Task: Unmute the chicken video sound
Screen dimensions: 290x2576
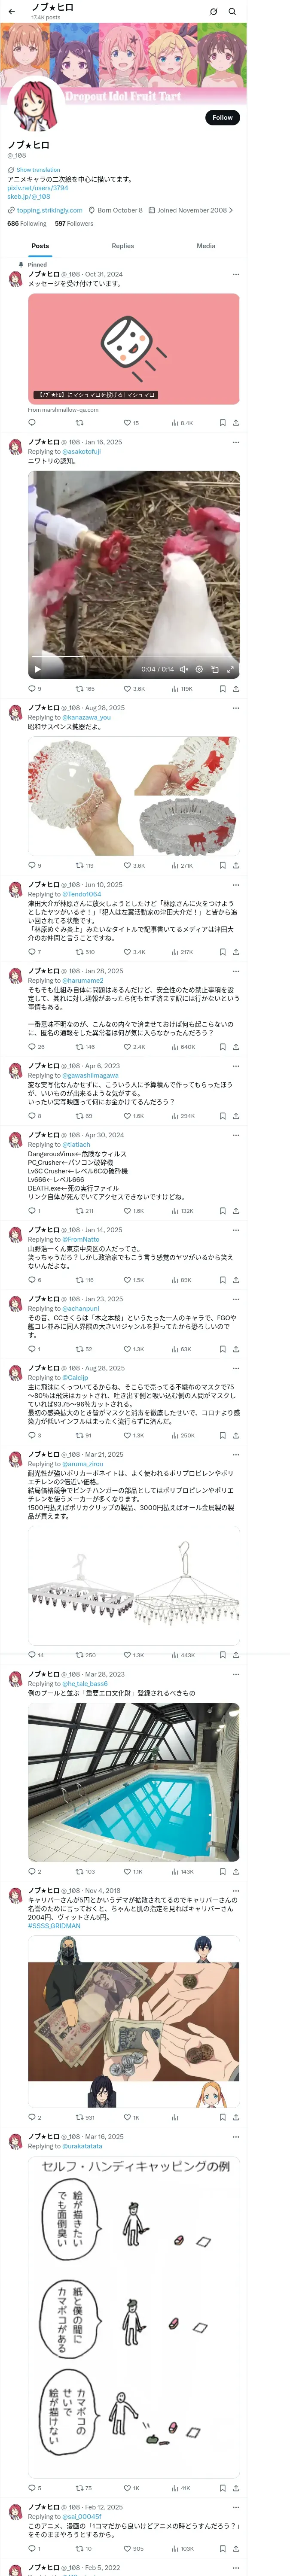Action: [184, 669]
